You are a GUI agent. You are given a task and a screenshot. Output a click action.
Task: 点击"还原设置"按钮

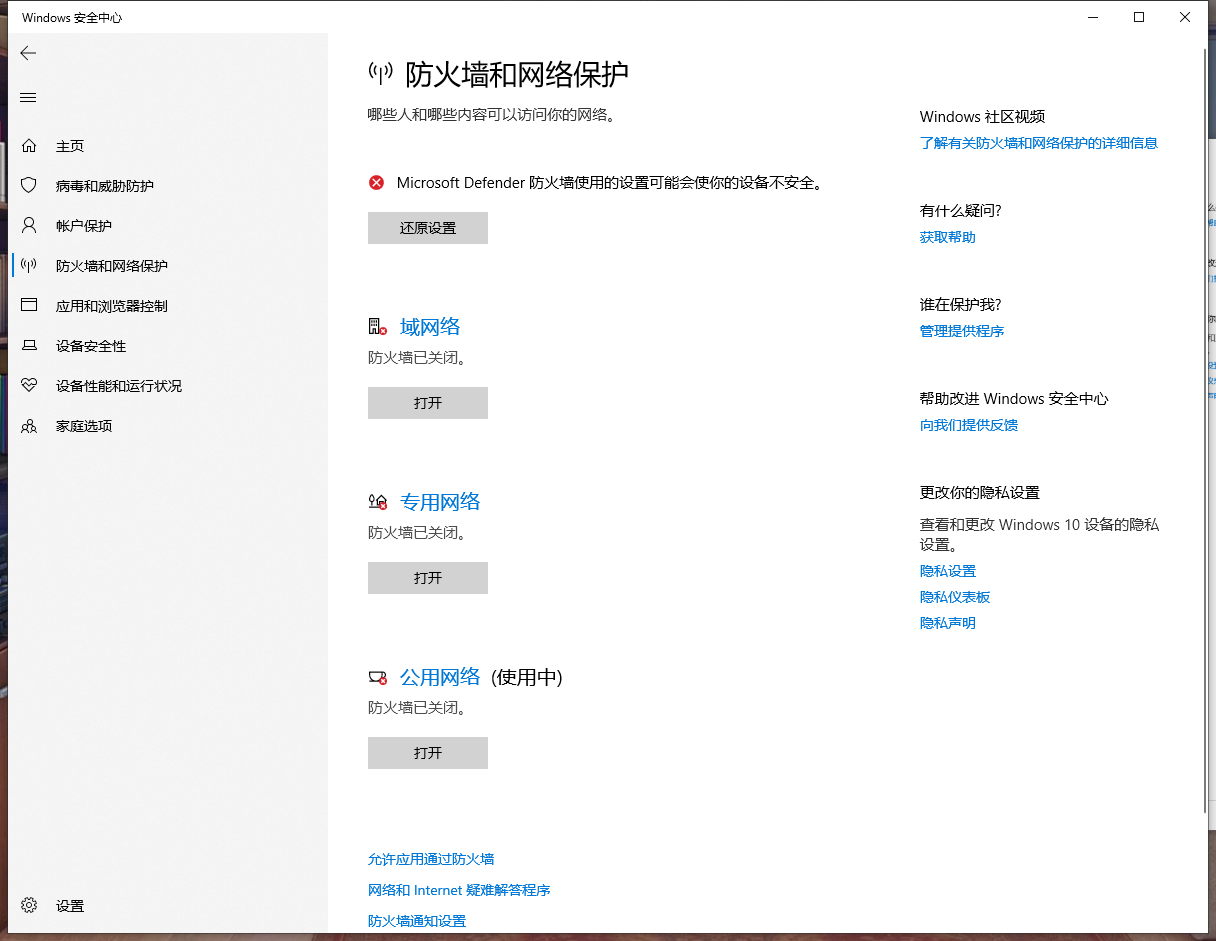(x=428, y=228)
